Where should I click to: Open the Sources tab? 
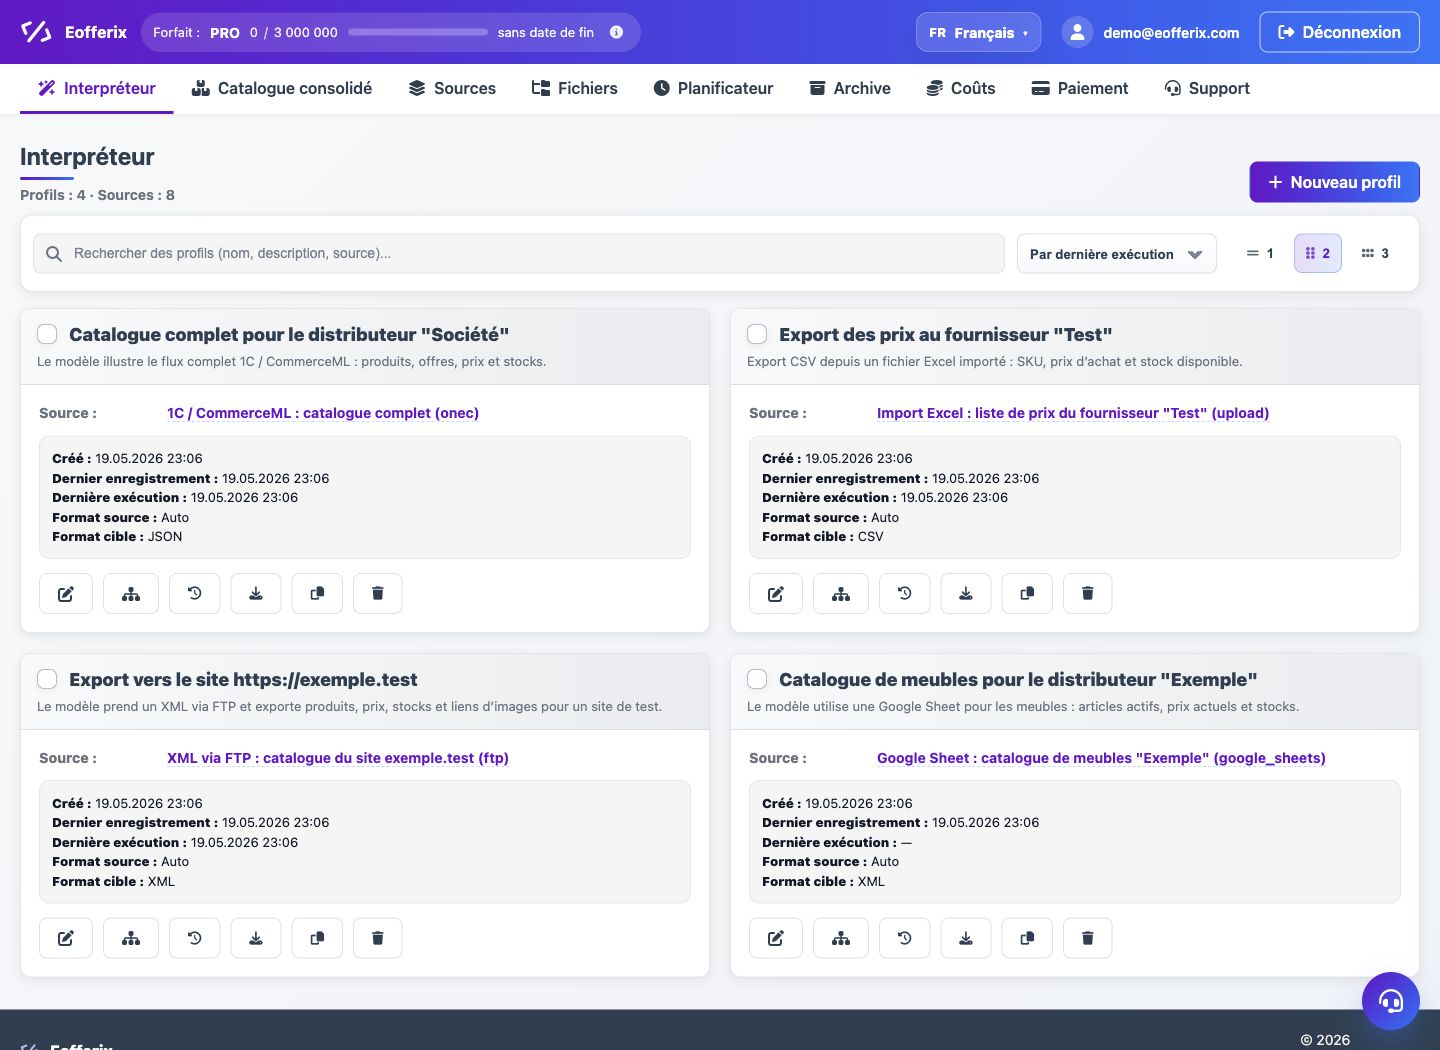tap(452, 88)
